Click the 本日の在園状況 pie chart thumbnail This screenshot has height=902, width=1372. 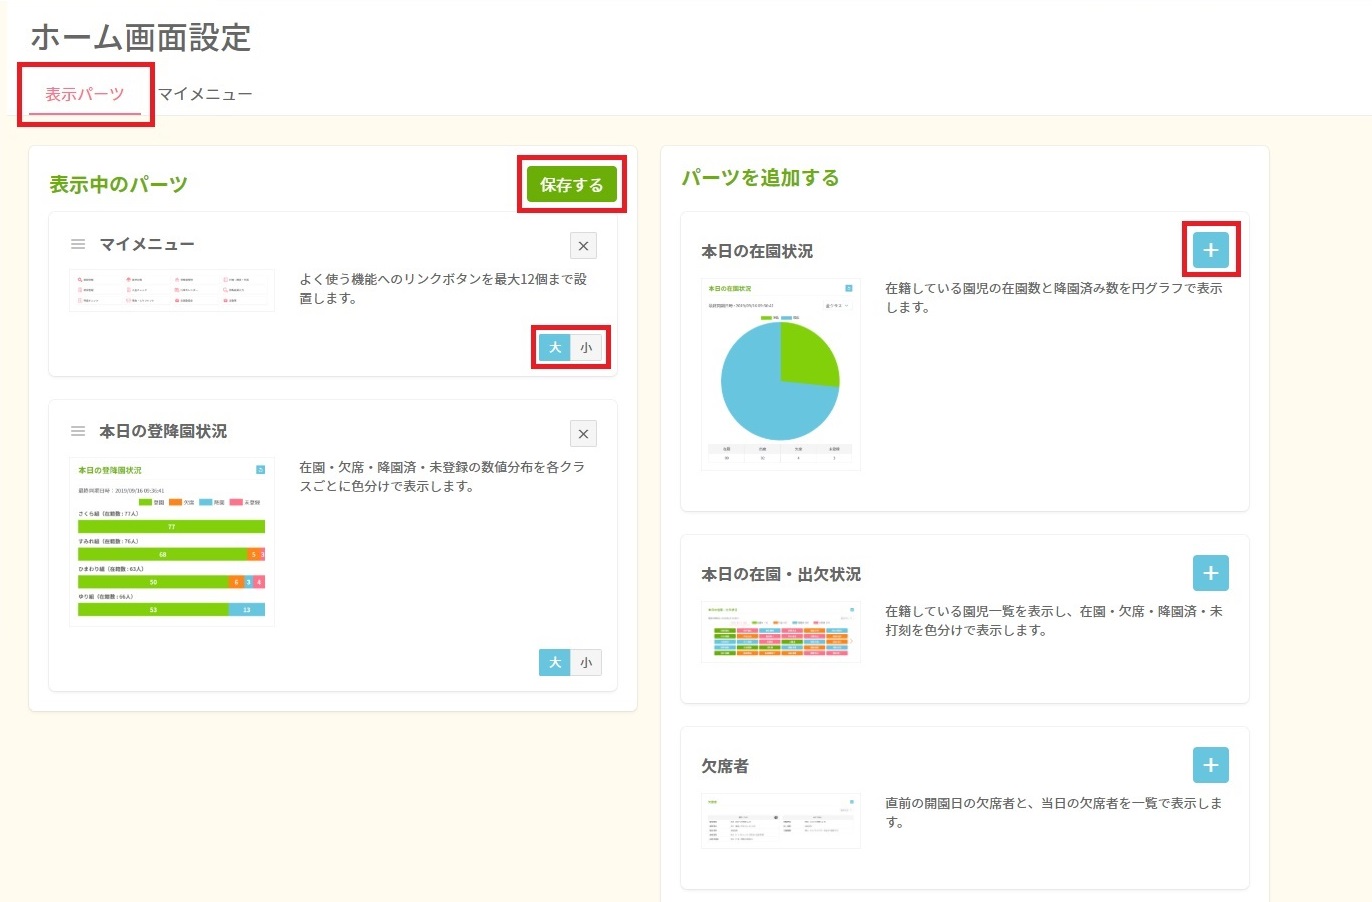(x=781, y=374)
